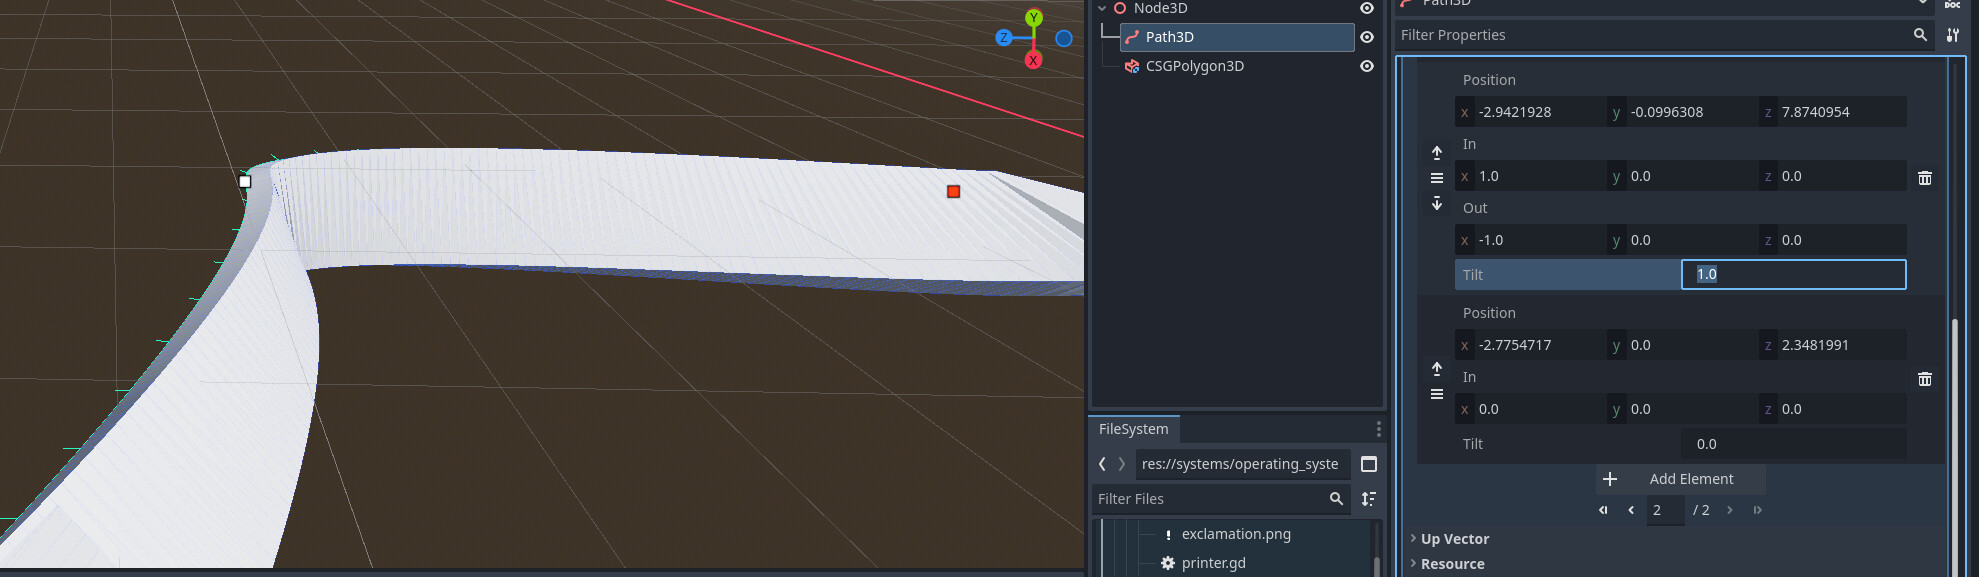Select the CSGPolygon3D node

(1195, 66)
